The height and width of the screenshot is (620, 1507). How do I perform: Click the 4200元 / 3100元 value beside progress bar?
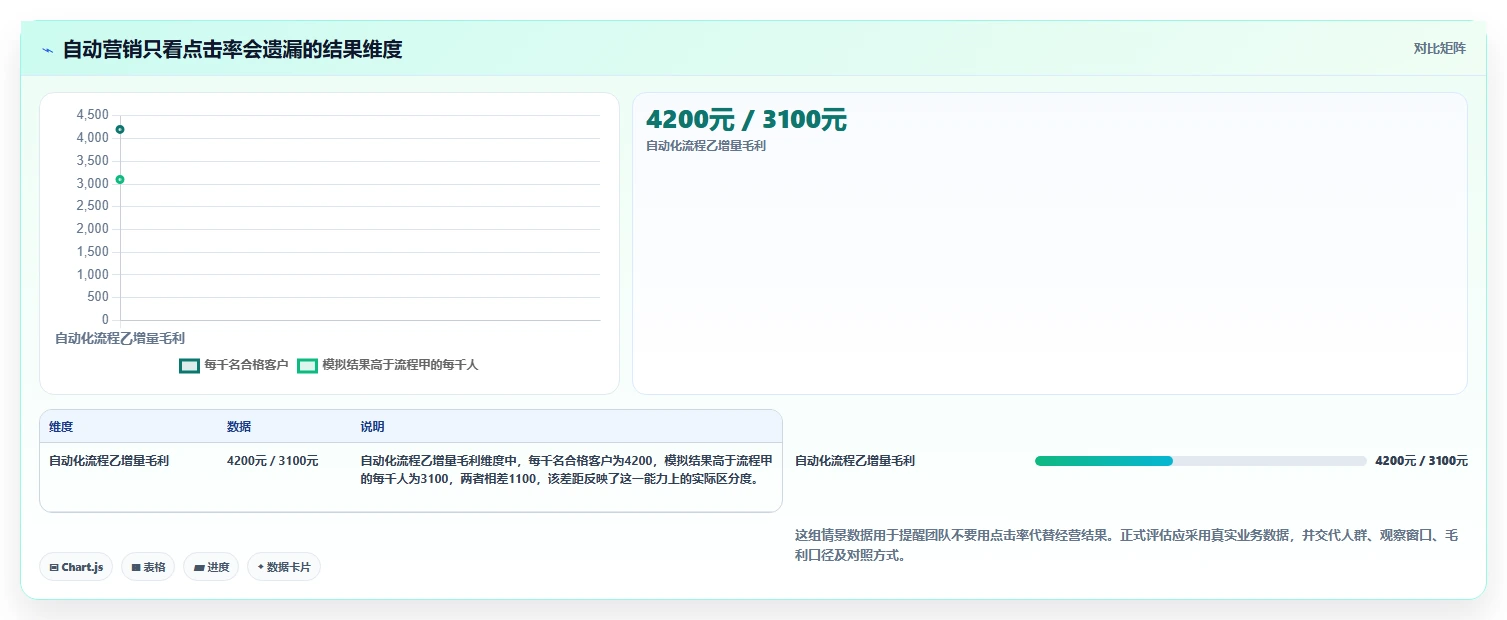click(1421, 461)
